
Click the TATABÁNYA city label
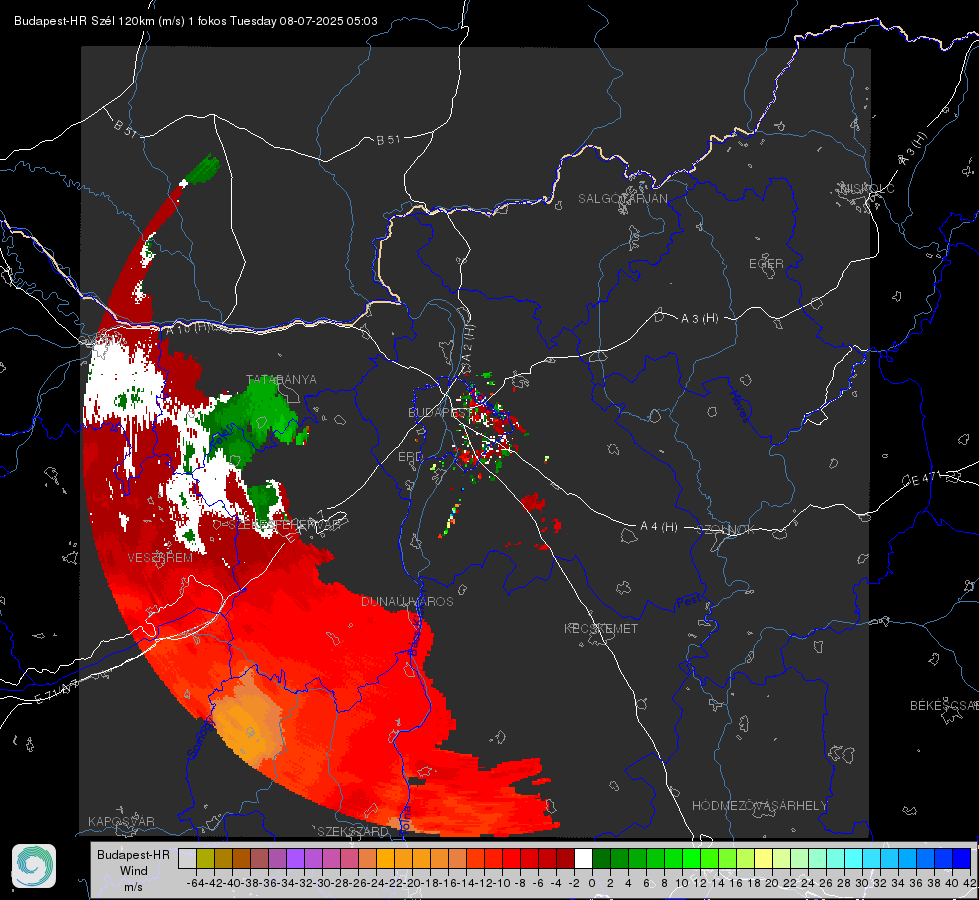(281, 379)
